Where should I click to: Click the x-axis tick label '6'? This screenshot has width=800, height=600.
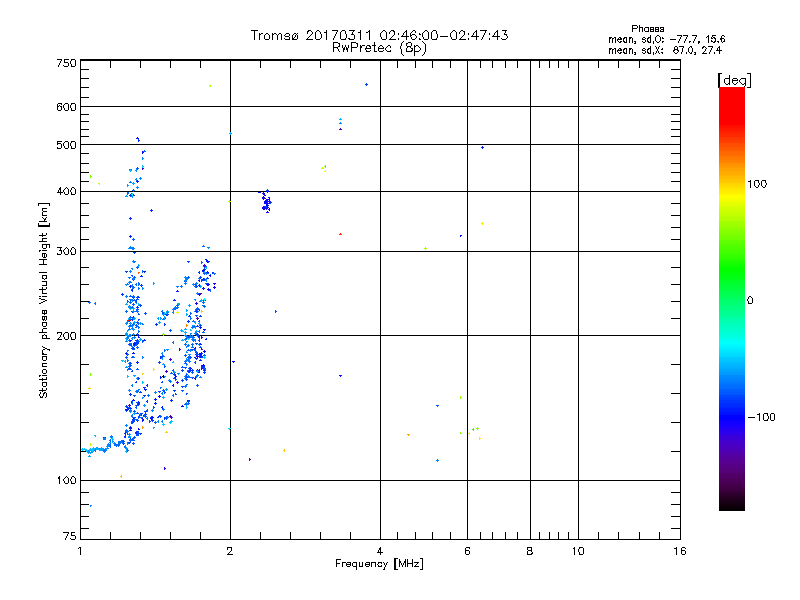coord(467,551)
